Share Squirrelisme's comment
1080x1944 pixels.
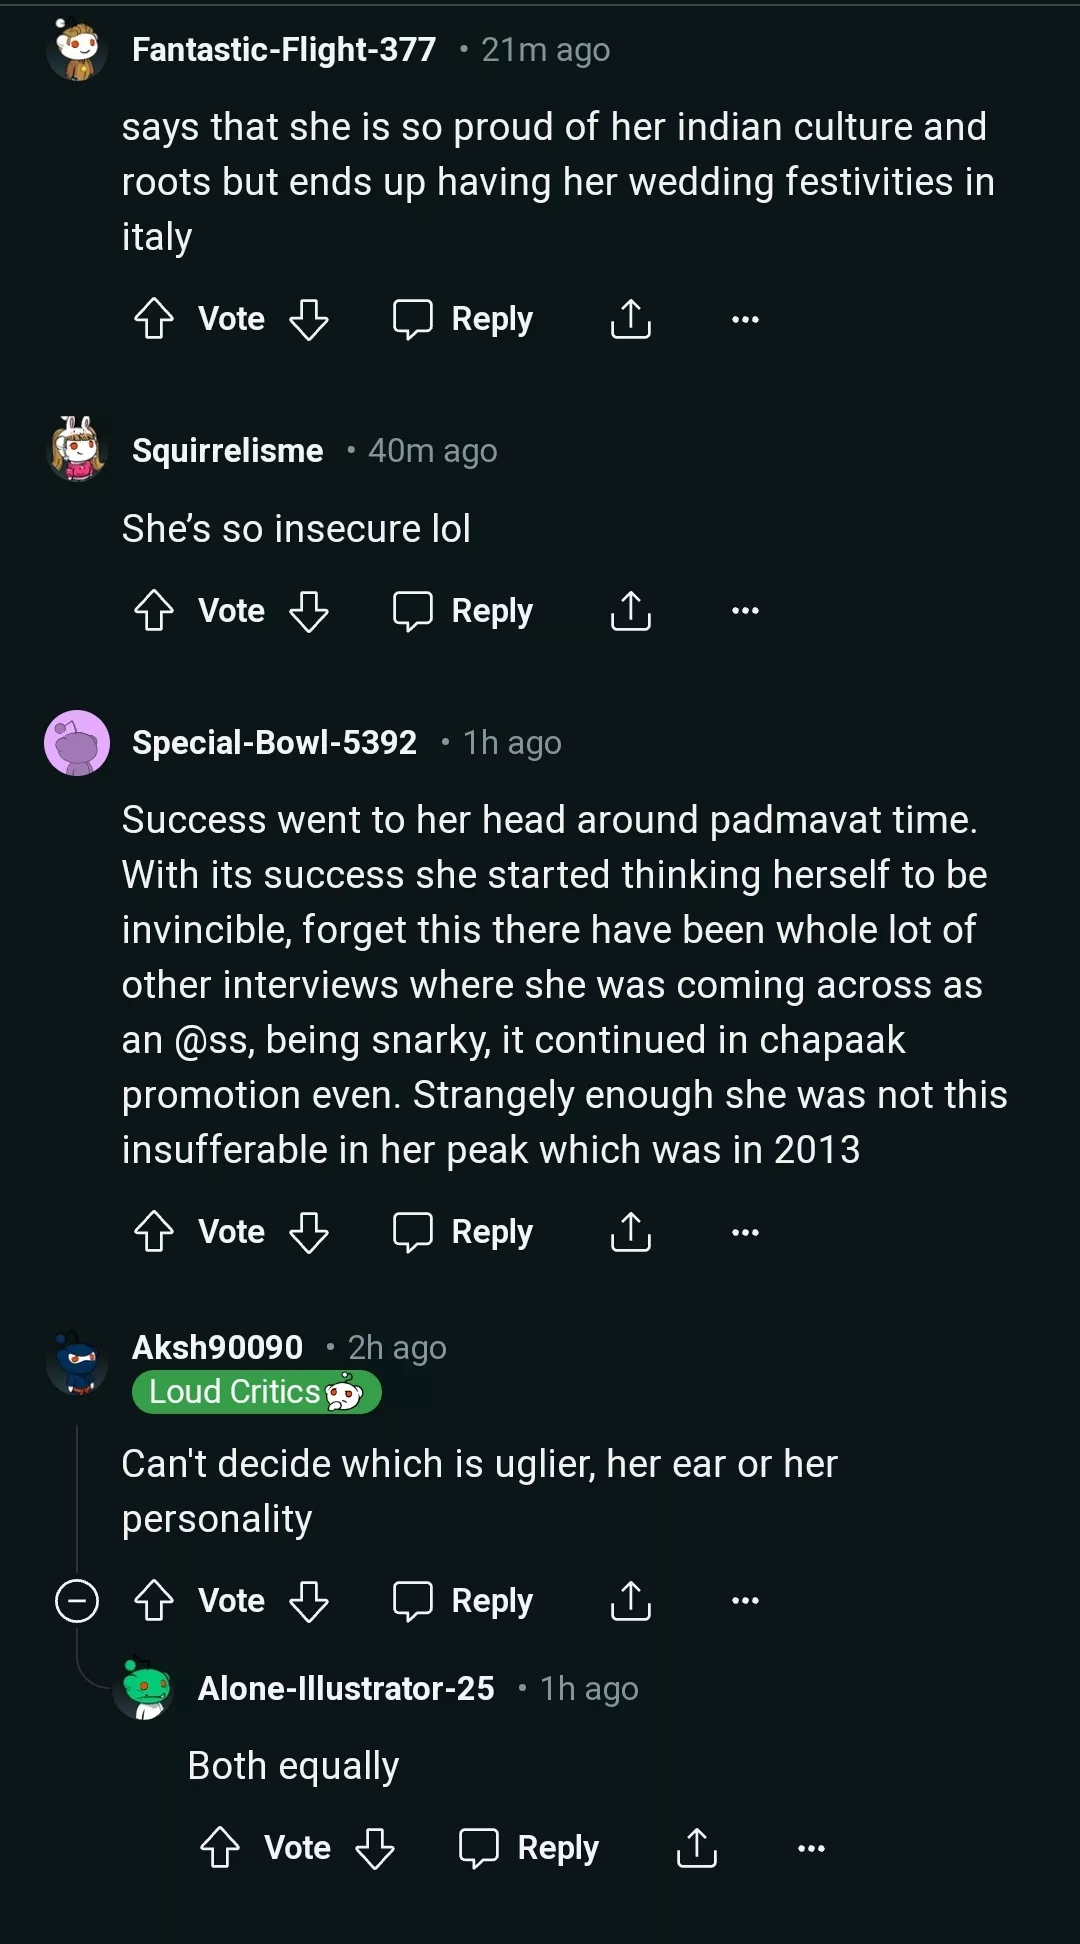630,611
